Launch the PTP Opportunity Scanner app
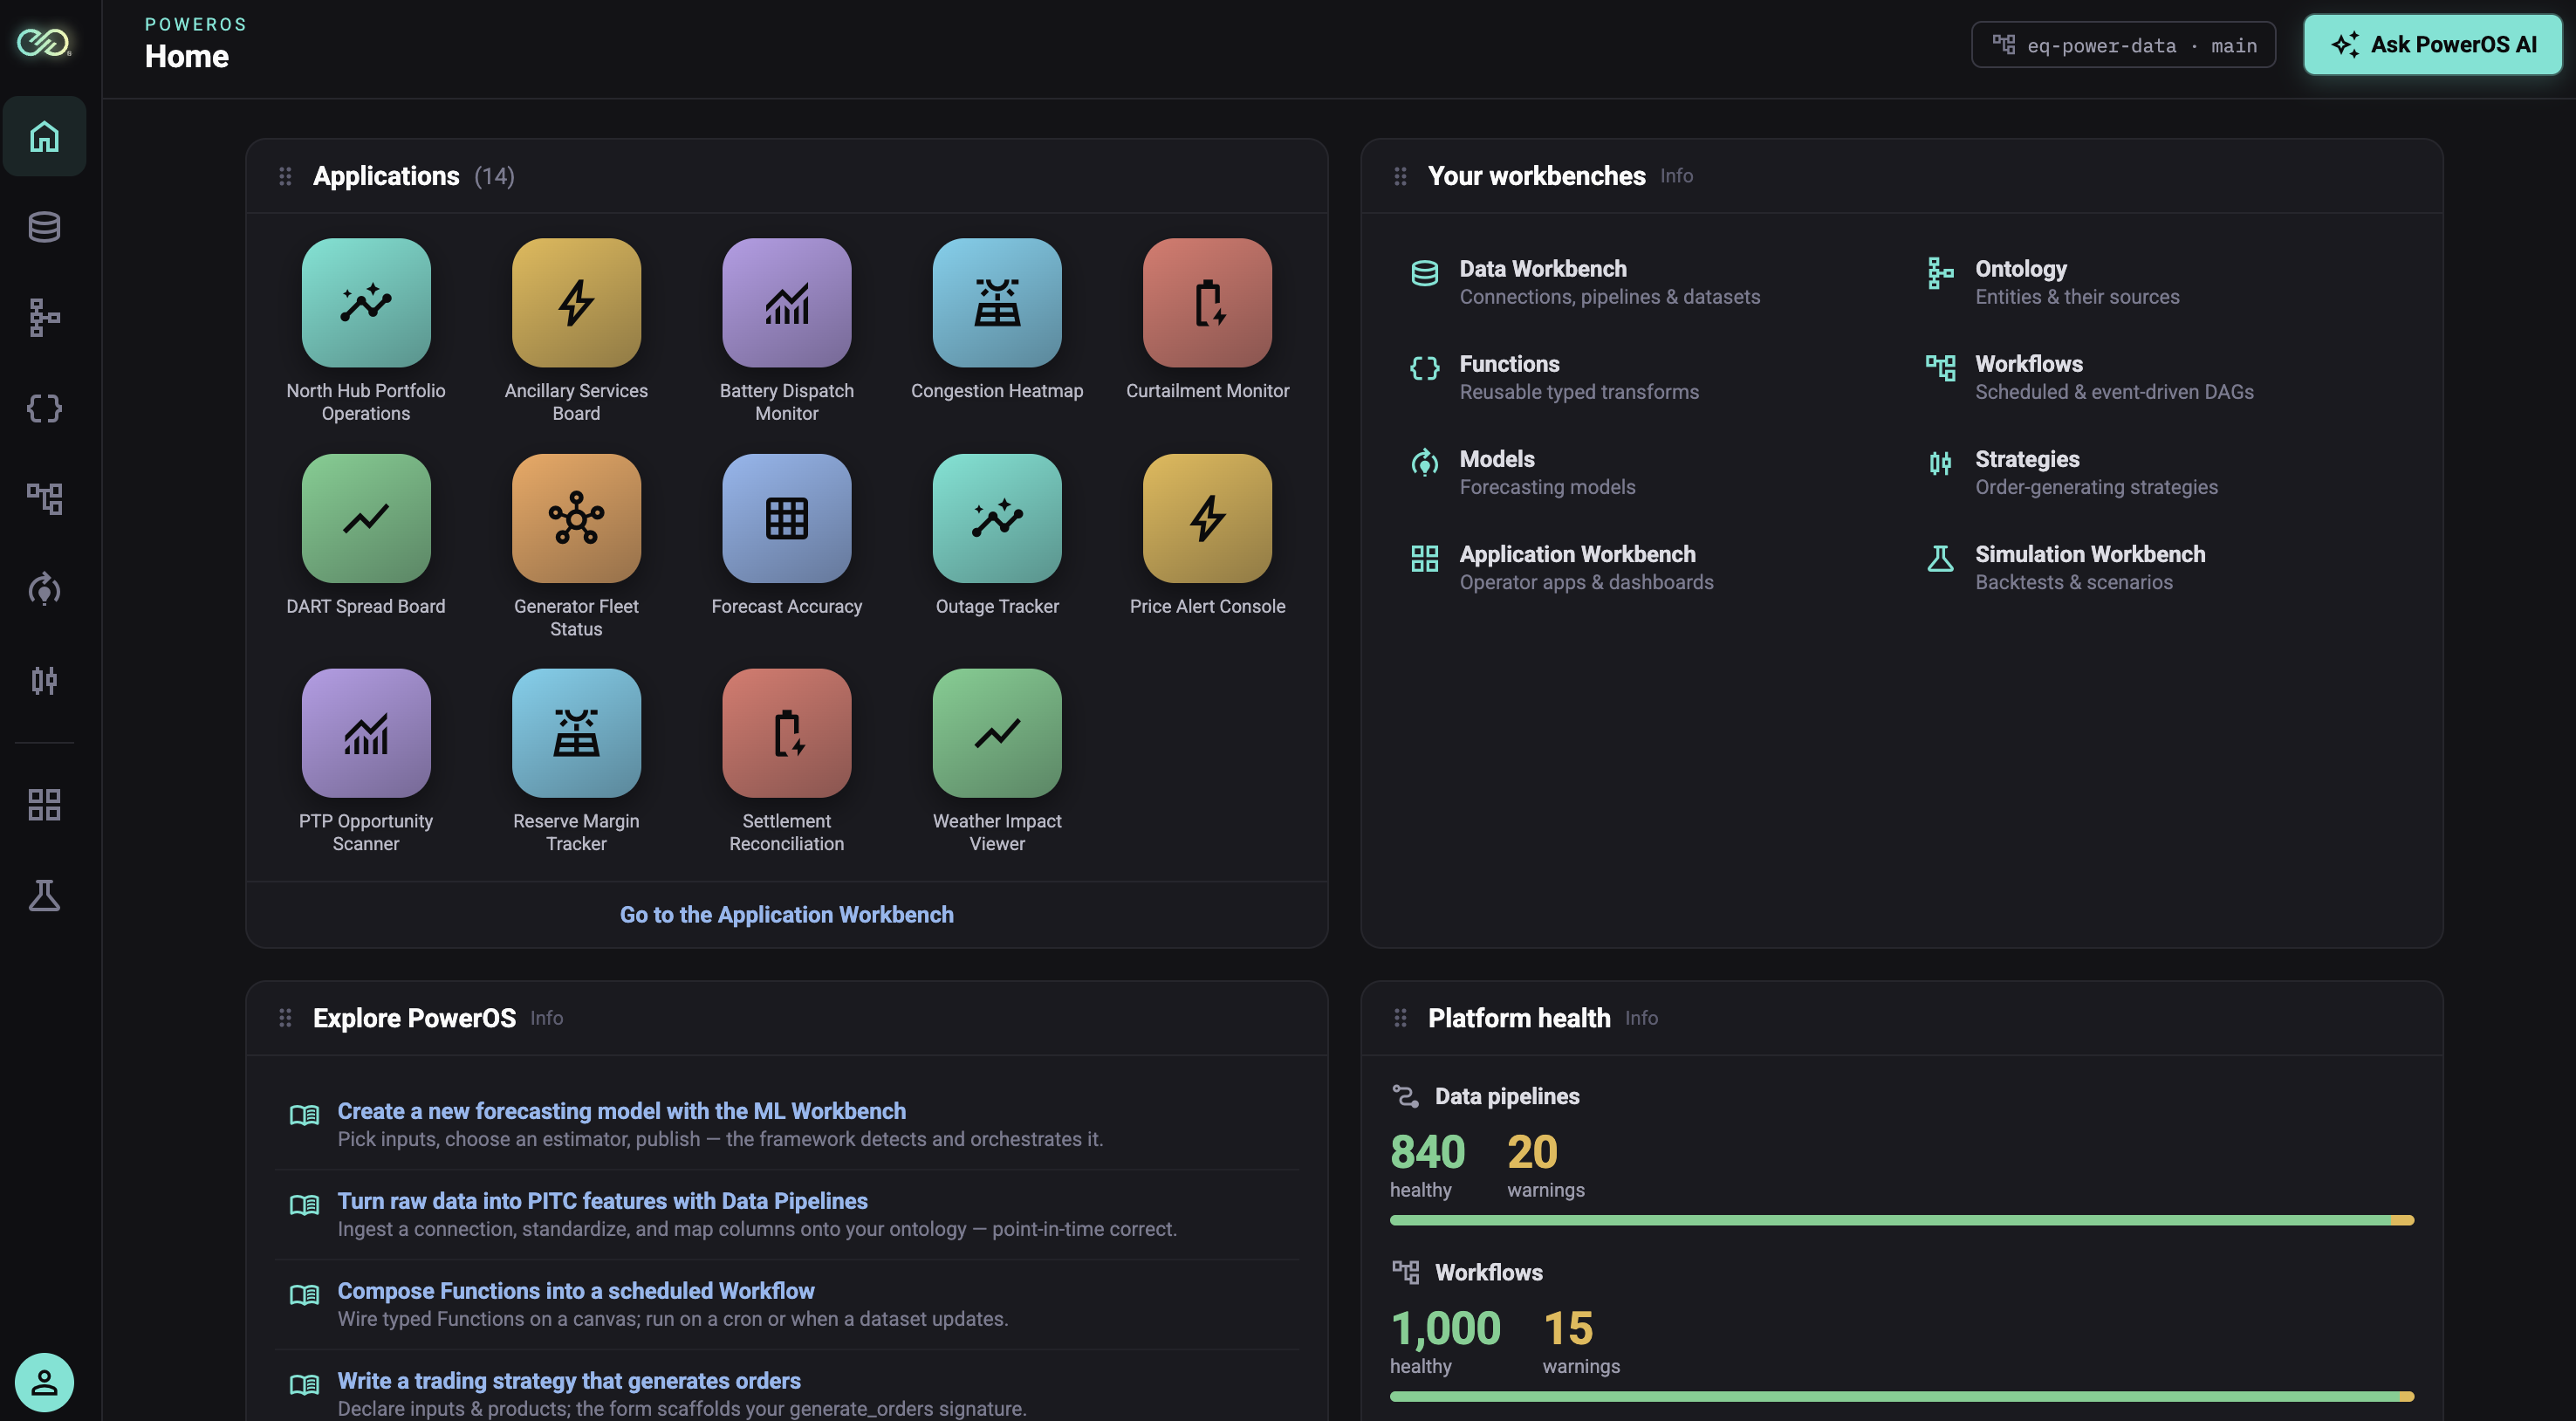 pos(366,733)
